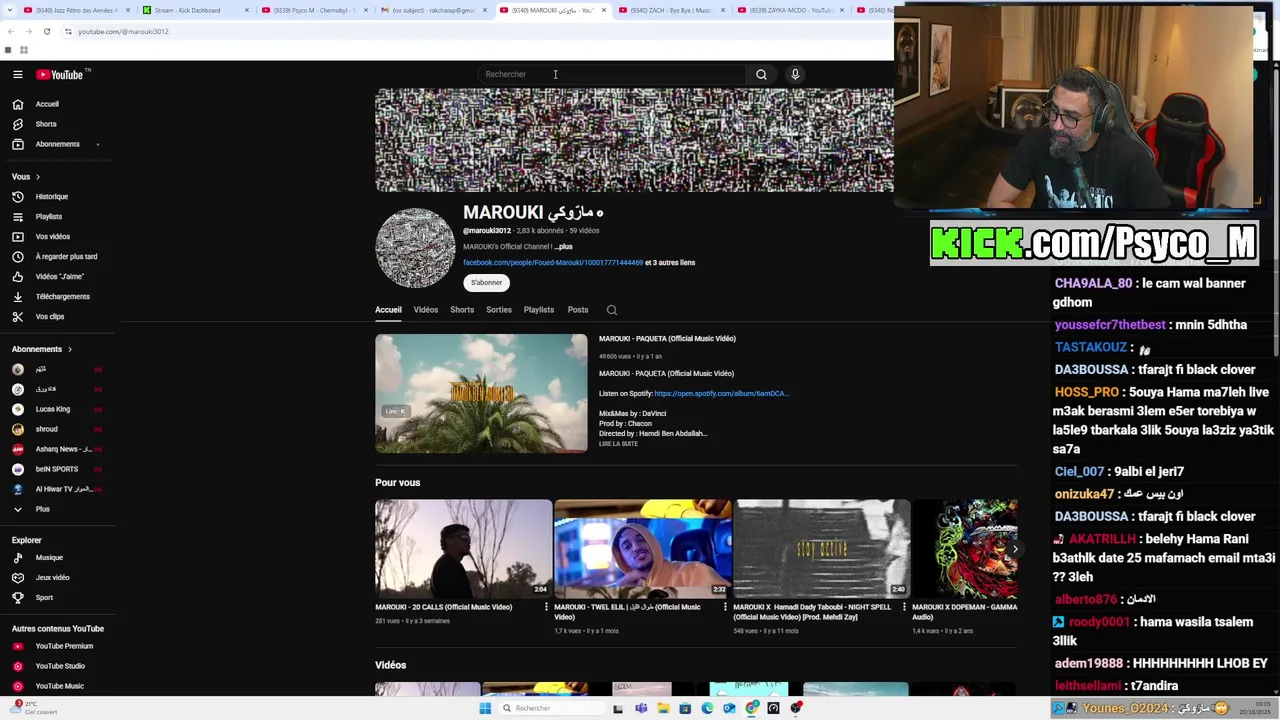Open options for TWEL ELIL video
The height and width of the screenshot is (720, 1280).
(x=725, y=607)
